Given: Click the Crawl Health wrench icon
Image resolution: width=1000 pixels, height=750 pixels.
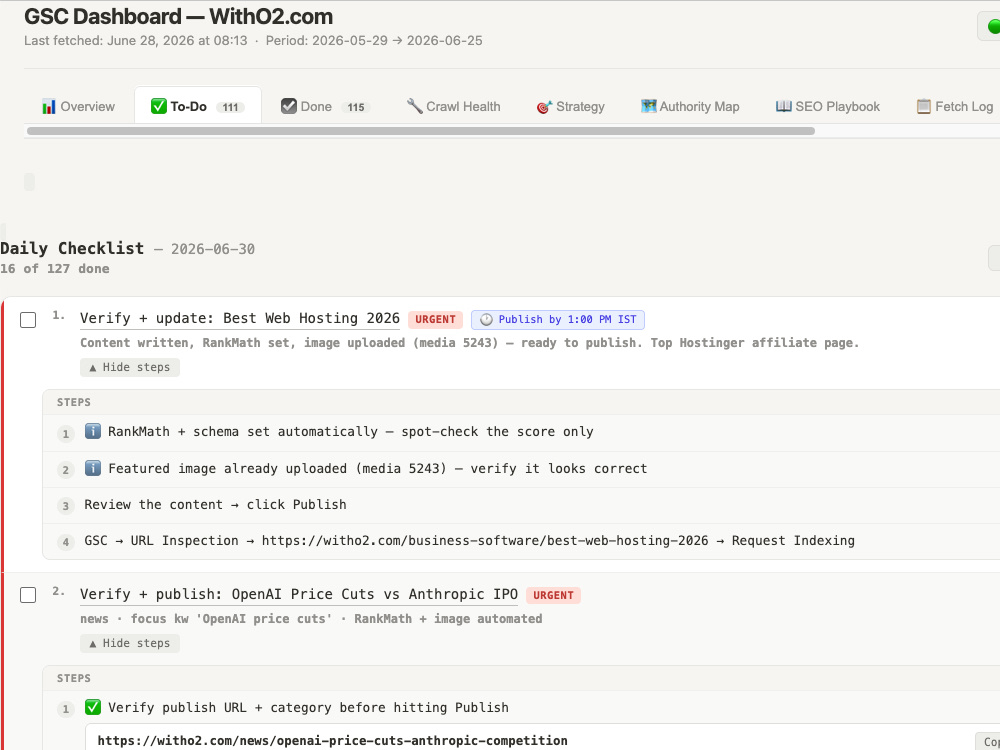Looking at the screenshot, I should [x=415, y=106].
